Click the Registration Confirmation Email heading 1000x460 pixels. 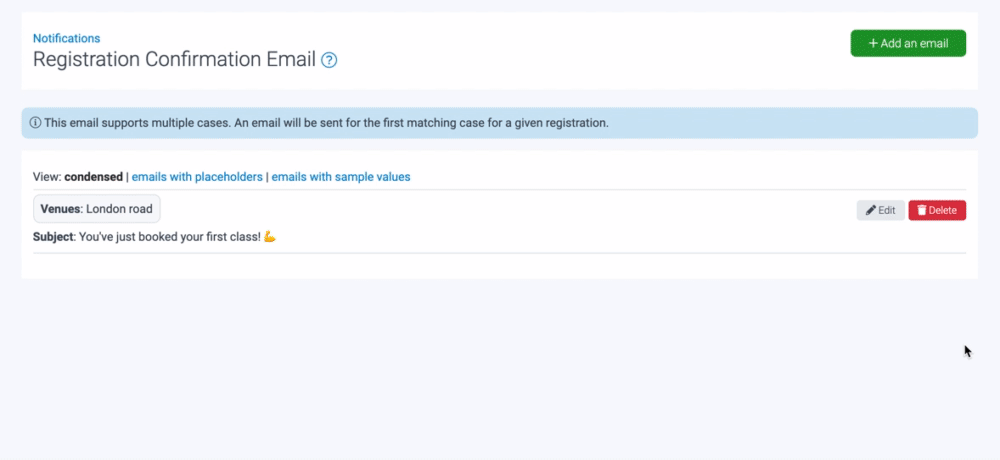point(174,59)
